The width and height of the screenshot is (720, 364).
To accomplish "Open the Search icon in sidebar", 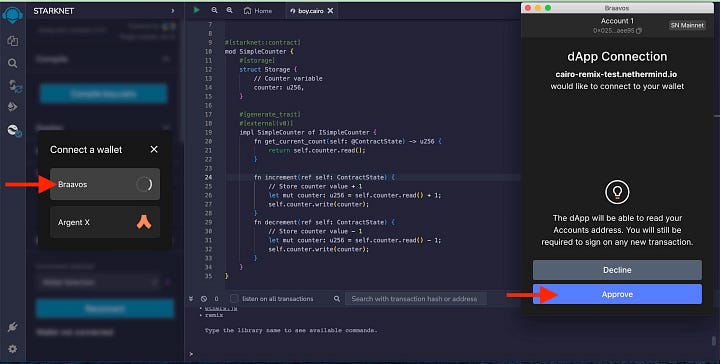I will click(13, 63).
